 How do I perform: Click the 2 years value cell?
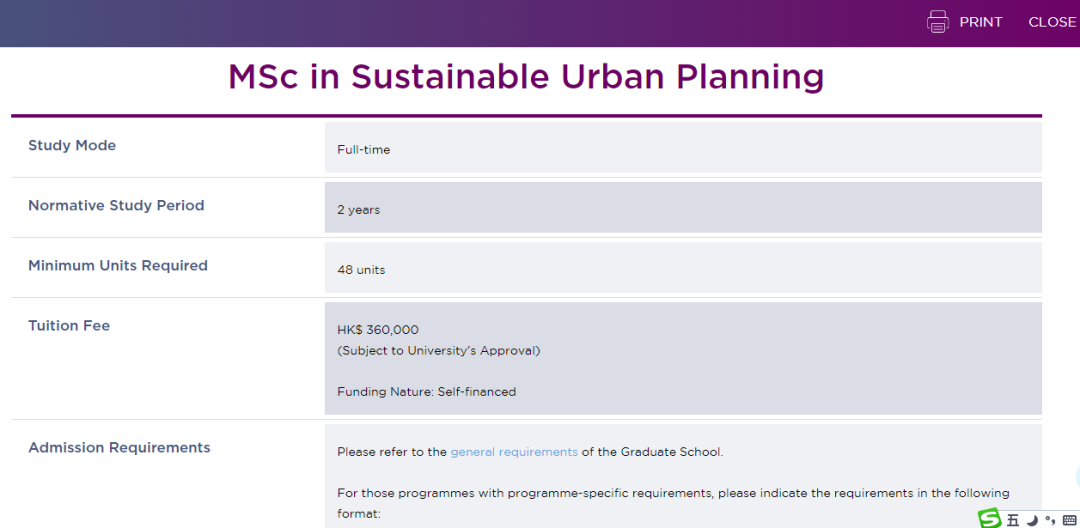(358, 210)
